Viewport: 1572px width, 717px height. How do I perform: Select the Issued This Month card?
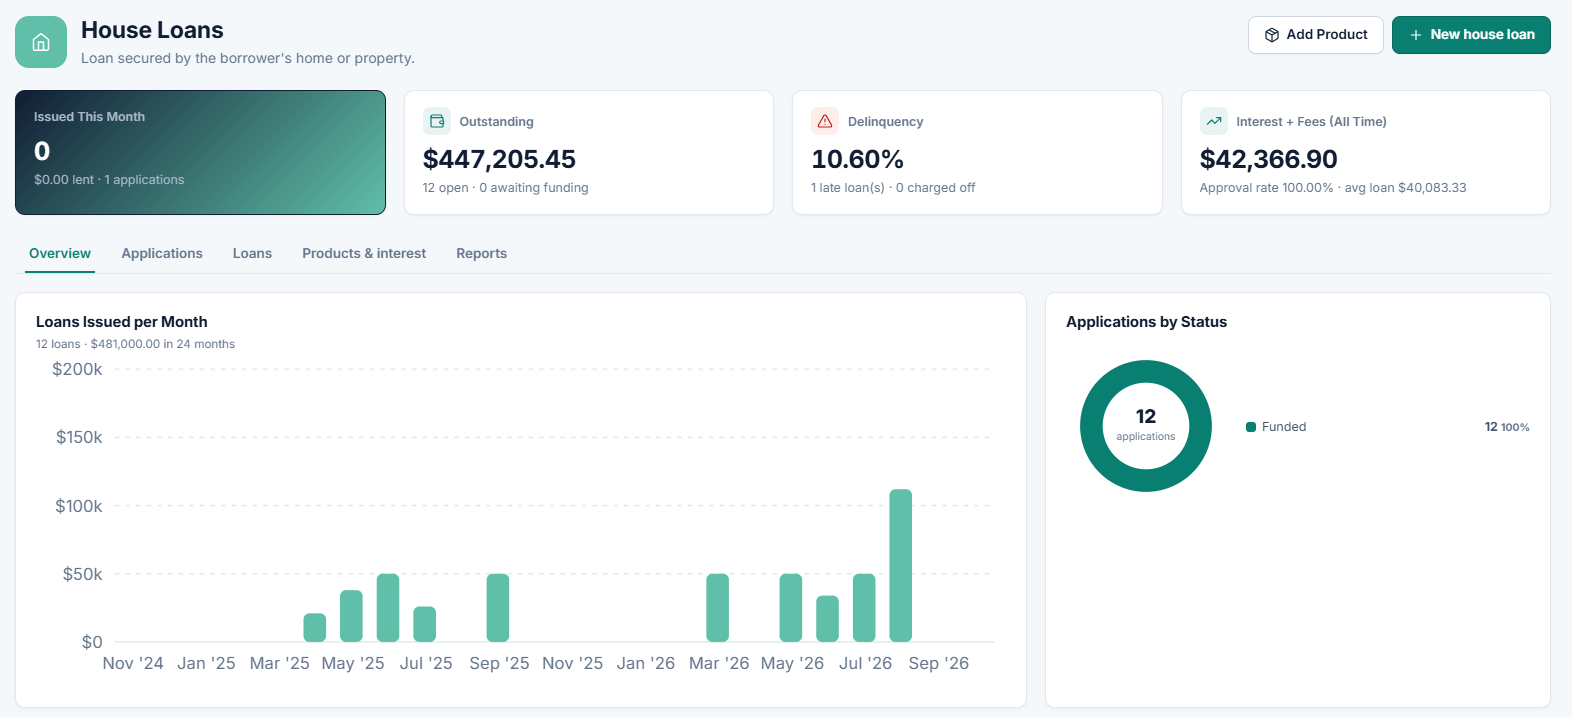click(x=200, y=152)
